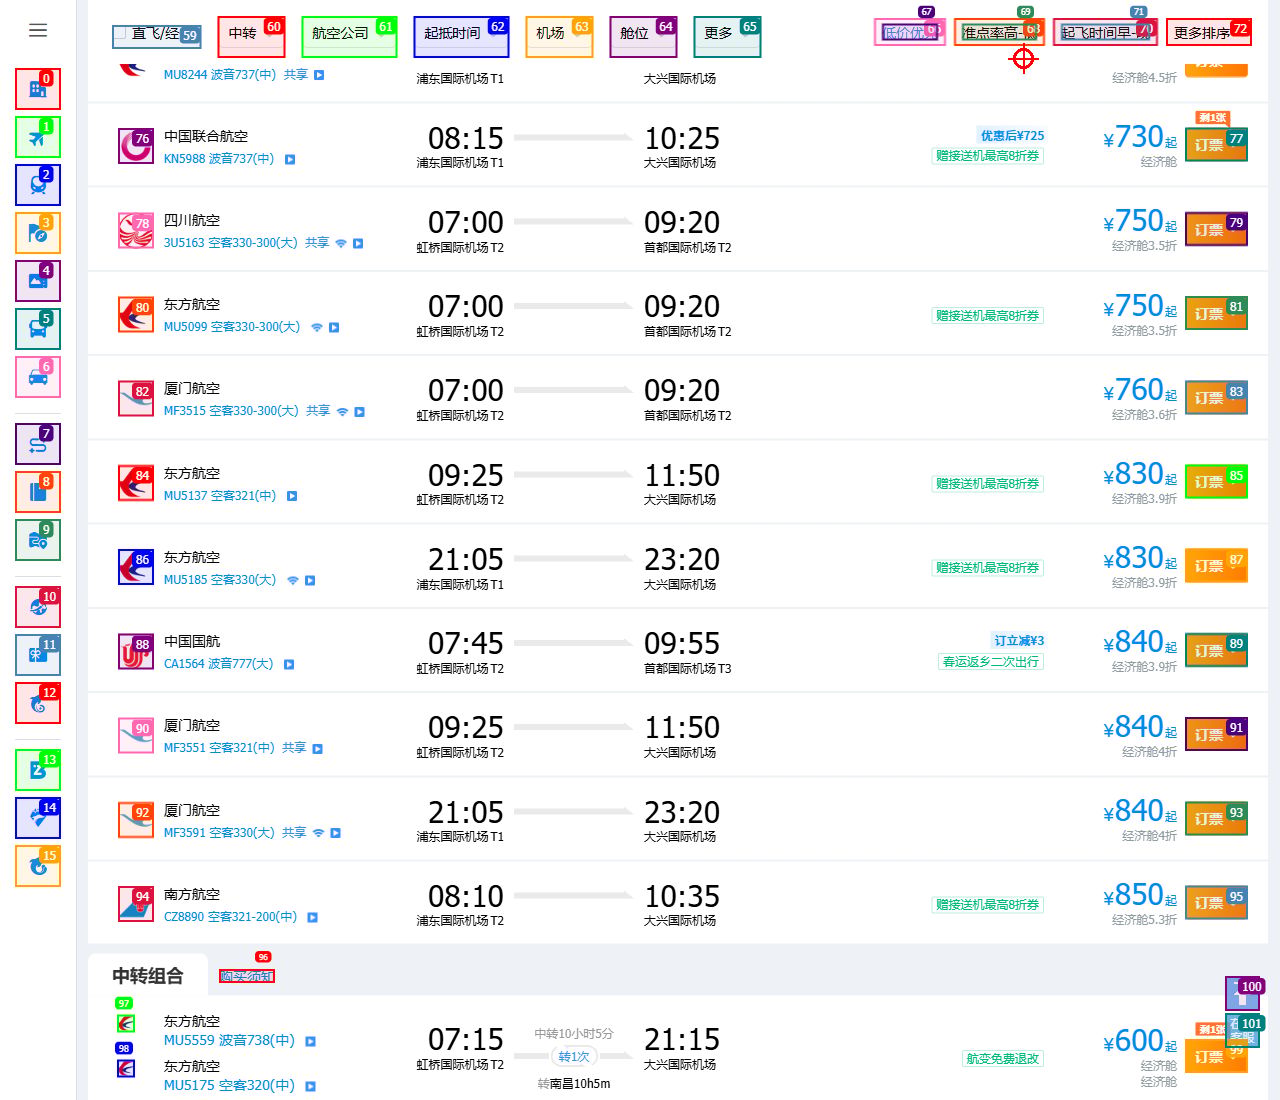Click the play info icon beside CZ8890
This screenshot has height=1100, width=1280.
312,917
